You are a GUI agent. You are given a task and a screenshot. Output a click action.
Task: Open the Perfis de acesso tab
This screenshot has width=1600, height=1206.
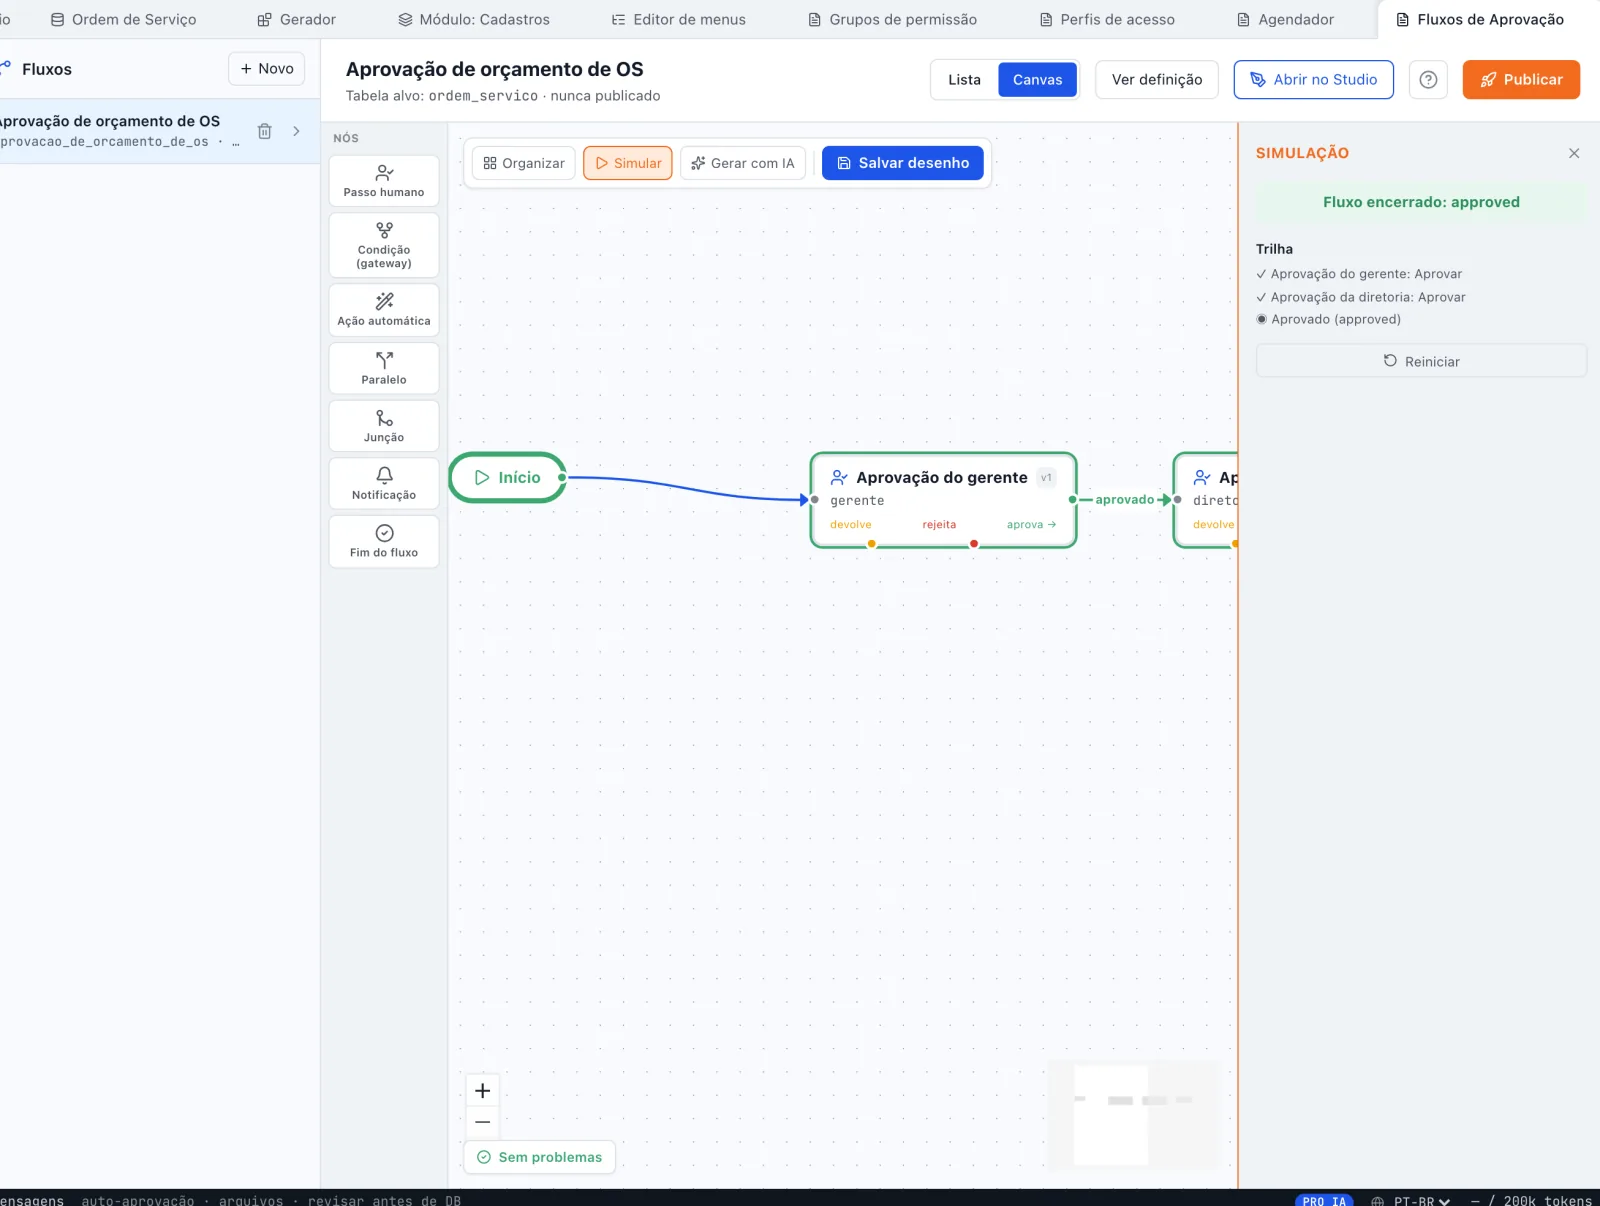coord(1107,19)
